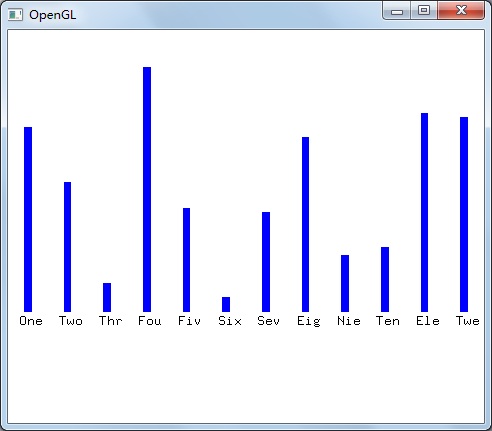This screenshot has width=492, height=431.
Task: Click the OpenGL title text
Action: [x=53, y=15]
